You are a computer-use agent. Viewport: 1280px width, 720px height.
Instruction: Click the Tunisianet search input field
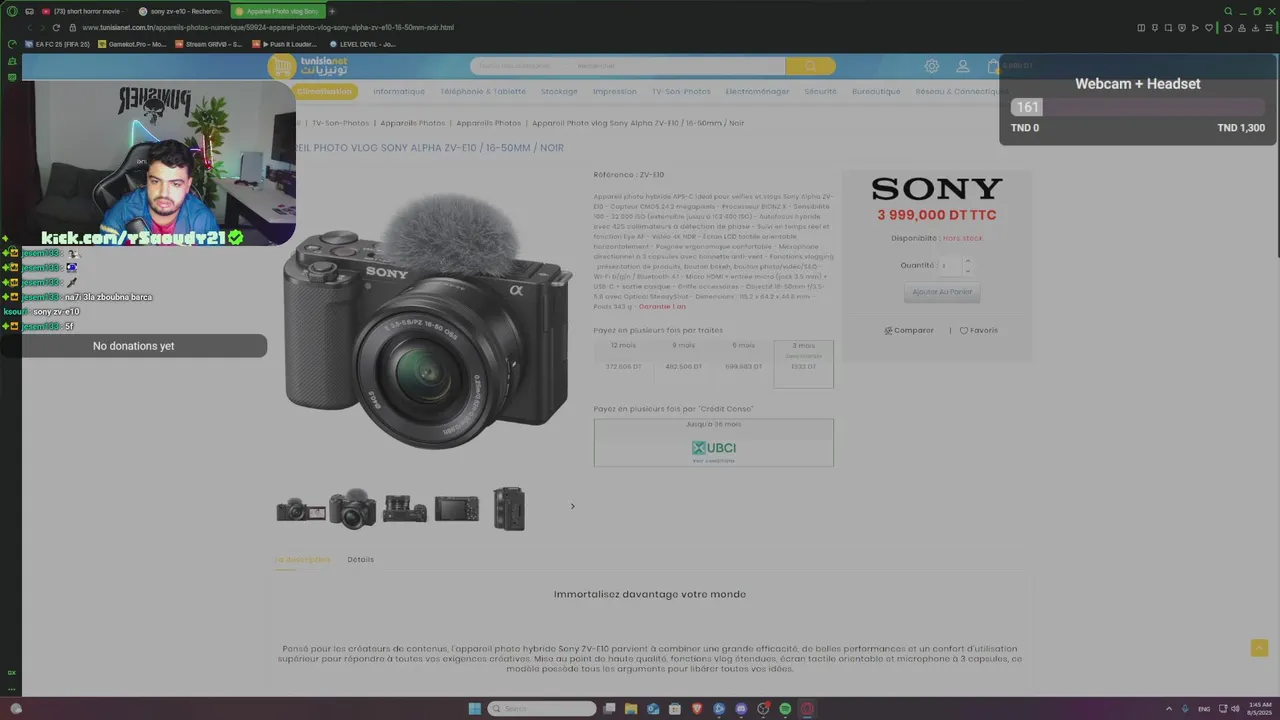(628, 66)
